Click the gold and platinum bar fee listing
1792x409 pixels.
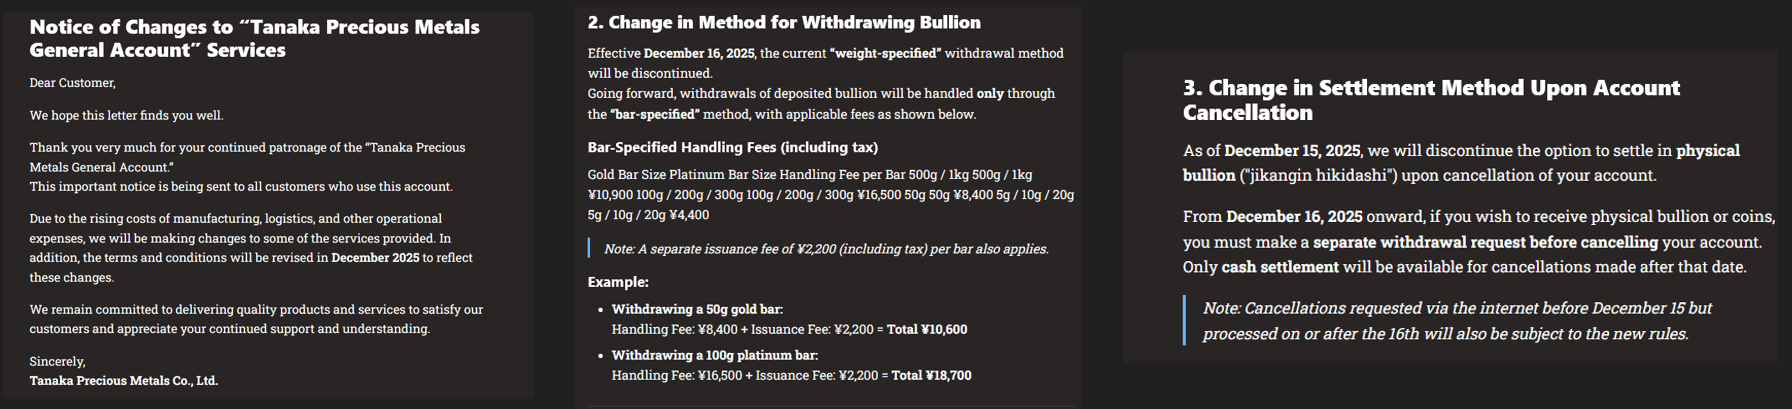coord(830,194)
